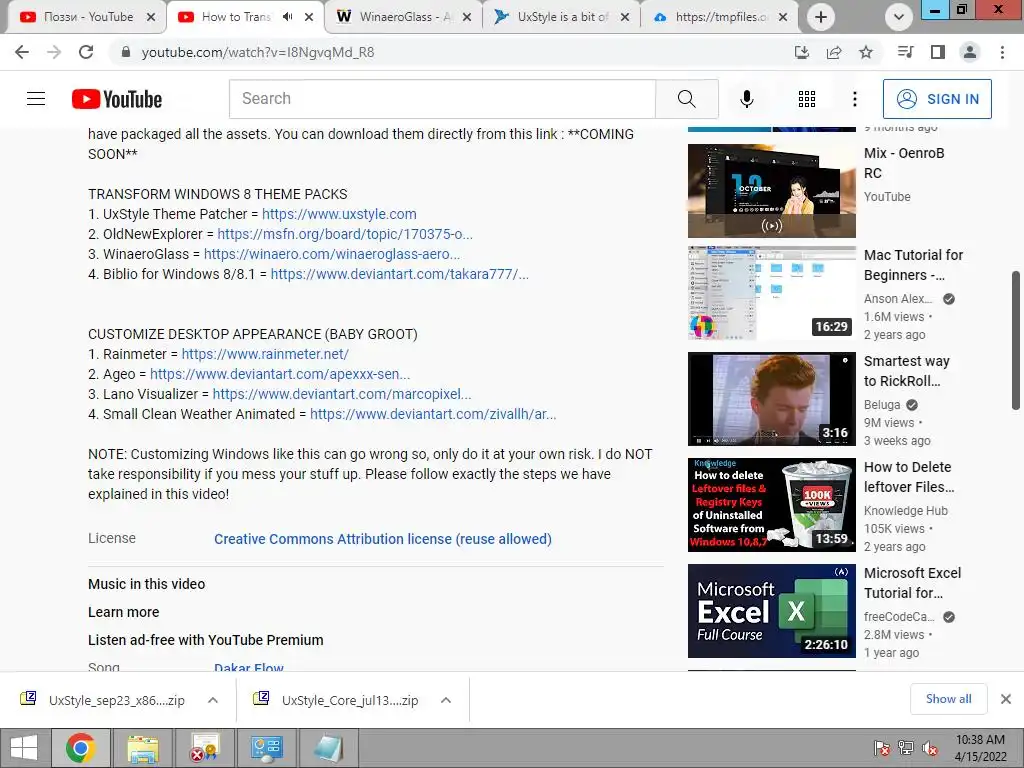Open the Chrome three-dot menu

click(x=1002, y=52)
